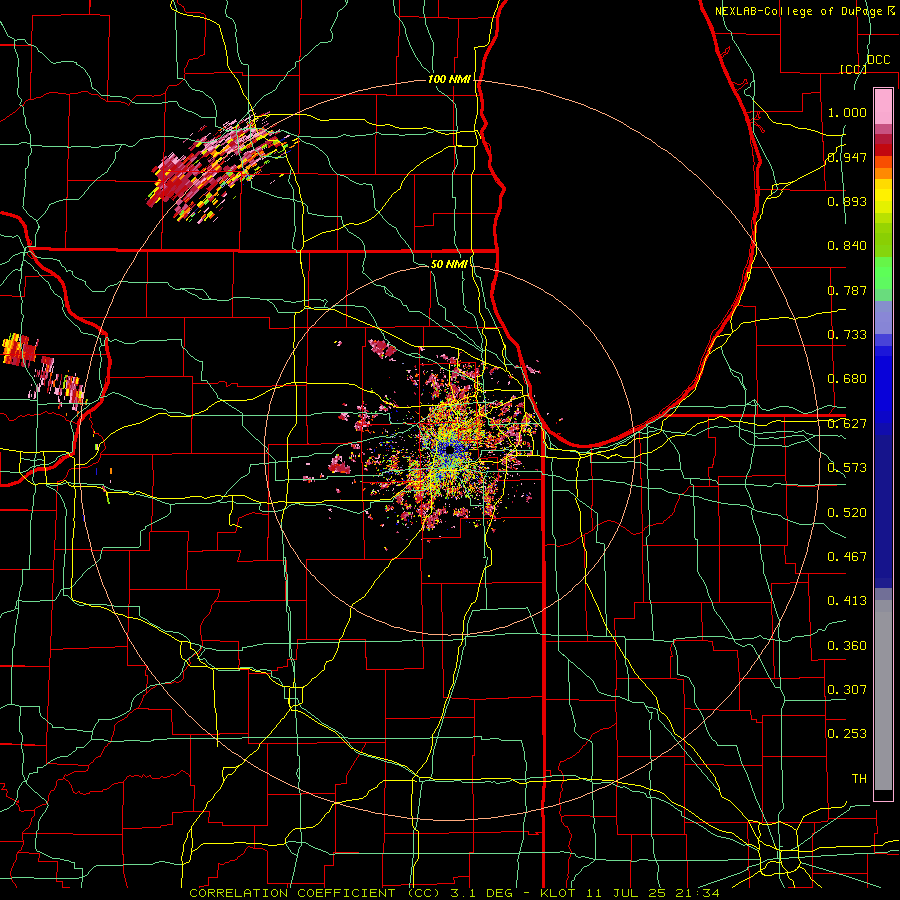Click the 0.467 scale value
Viewport: 900px width, 900px height.
[x=847, y=557]
